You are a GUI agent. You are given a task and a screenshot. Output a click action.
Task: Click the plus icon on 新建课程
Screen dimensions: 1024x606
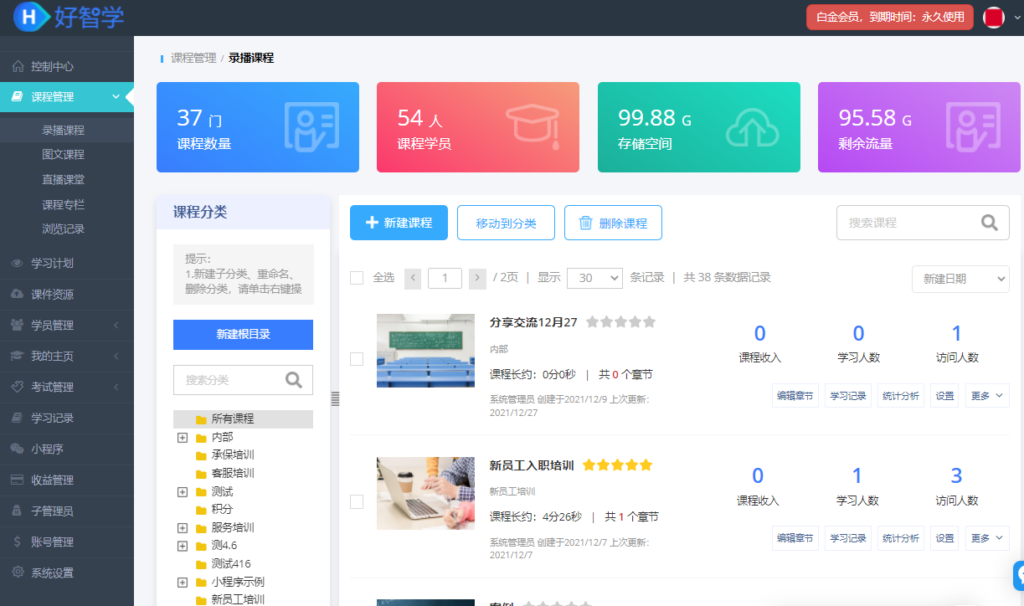372,223
